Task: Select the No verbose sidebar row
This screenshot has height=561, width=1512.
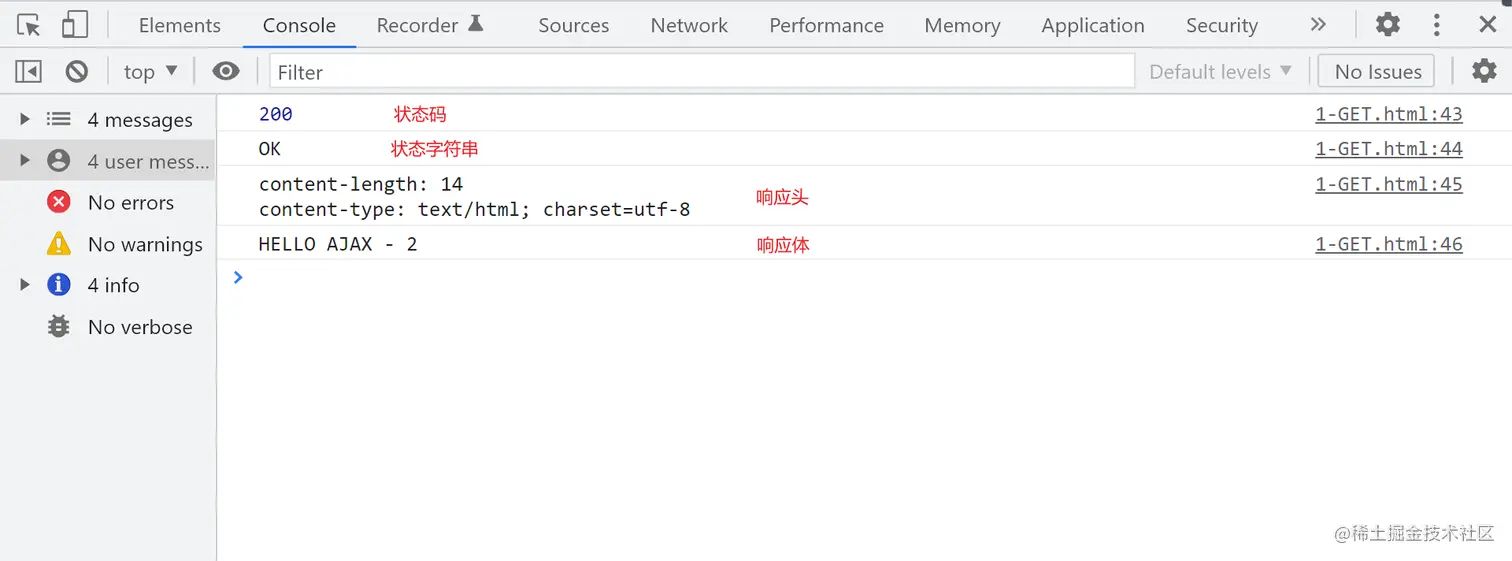Action: pyautogui.click(x=108, y=327)
